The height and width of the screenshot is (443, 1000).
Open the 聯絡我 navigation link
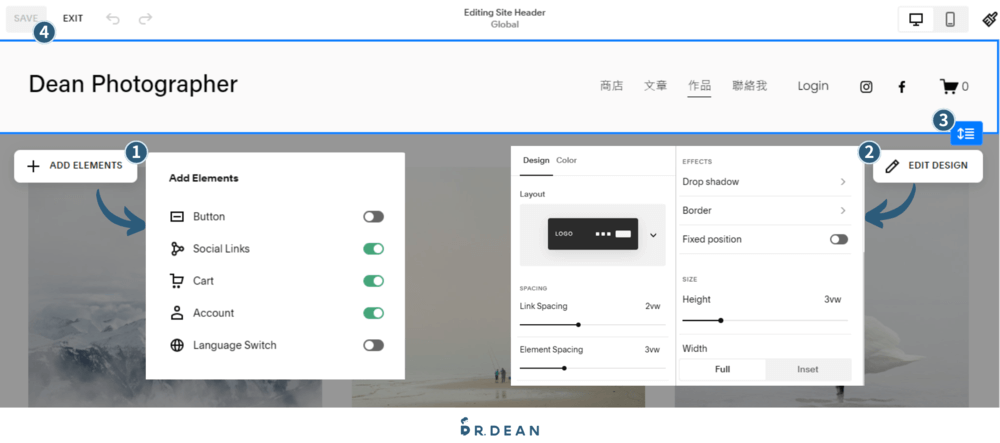point(750,86)
